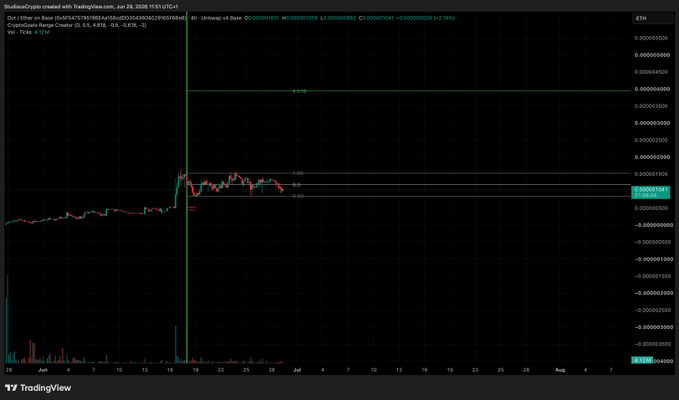Click the 4.12 M volume value in the legend
This screenshot has height=400, width=679.
(42, 32)
